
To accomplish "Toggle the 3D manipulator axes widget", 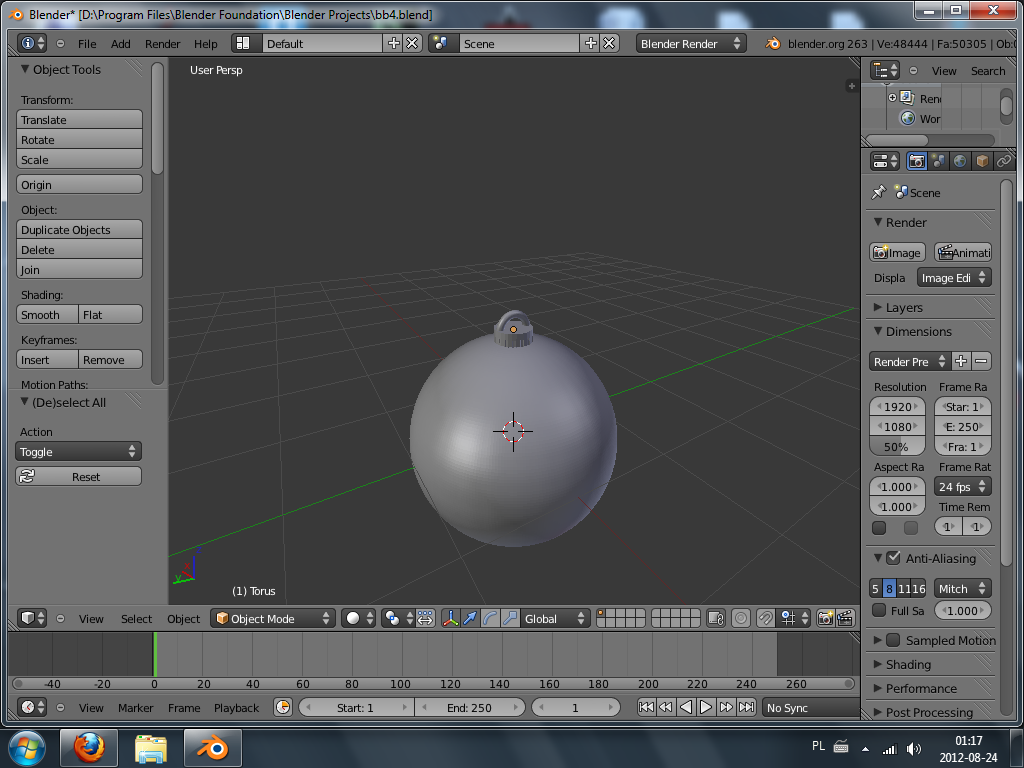I will [x=451, y=618].
